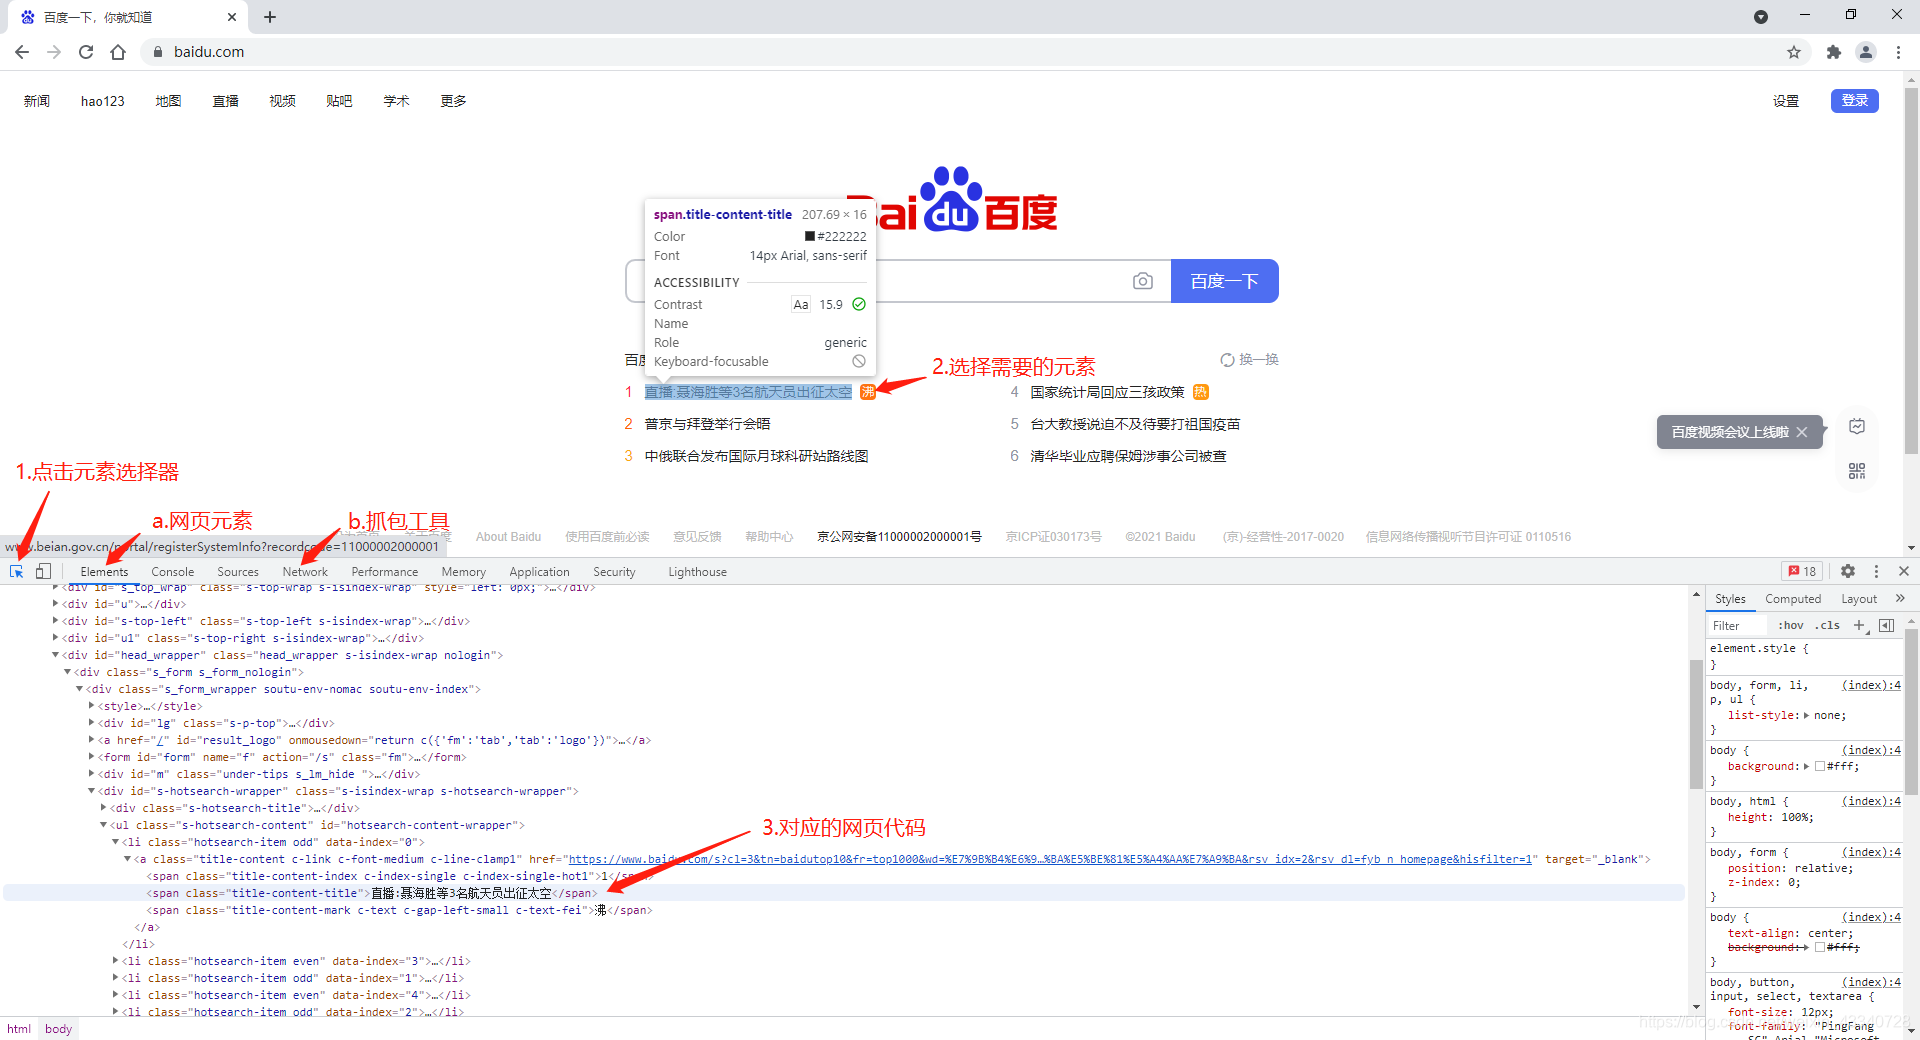Viewport: 1920px width, 1040px height.
Task: Toggle computed styles sidebar icon
Action: click(x=1887, y=625)
